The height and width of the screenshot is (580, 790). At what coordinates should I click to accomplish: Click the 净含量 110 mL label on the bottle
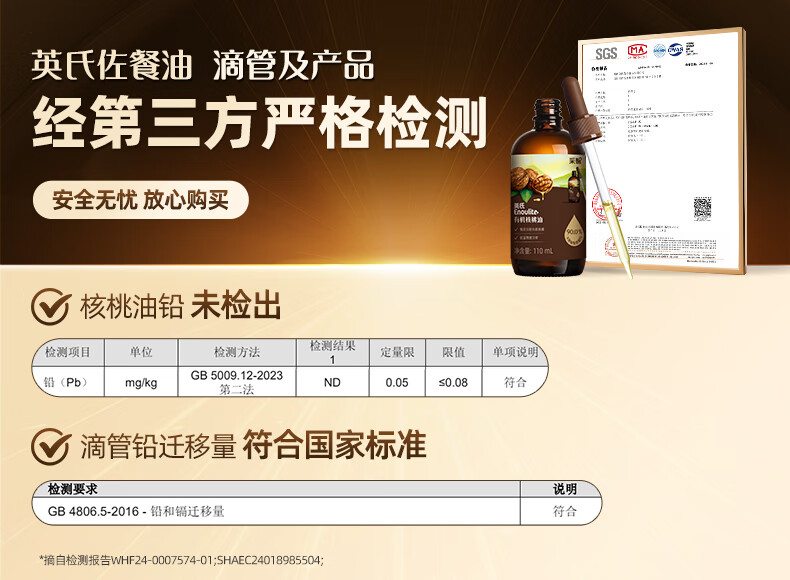[534, 251]
